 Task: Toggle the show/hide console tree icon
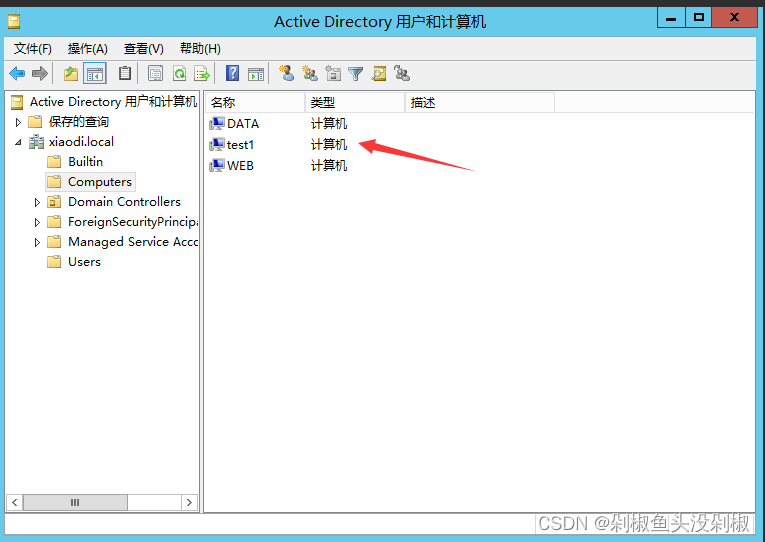(x=95, y=74)
